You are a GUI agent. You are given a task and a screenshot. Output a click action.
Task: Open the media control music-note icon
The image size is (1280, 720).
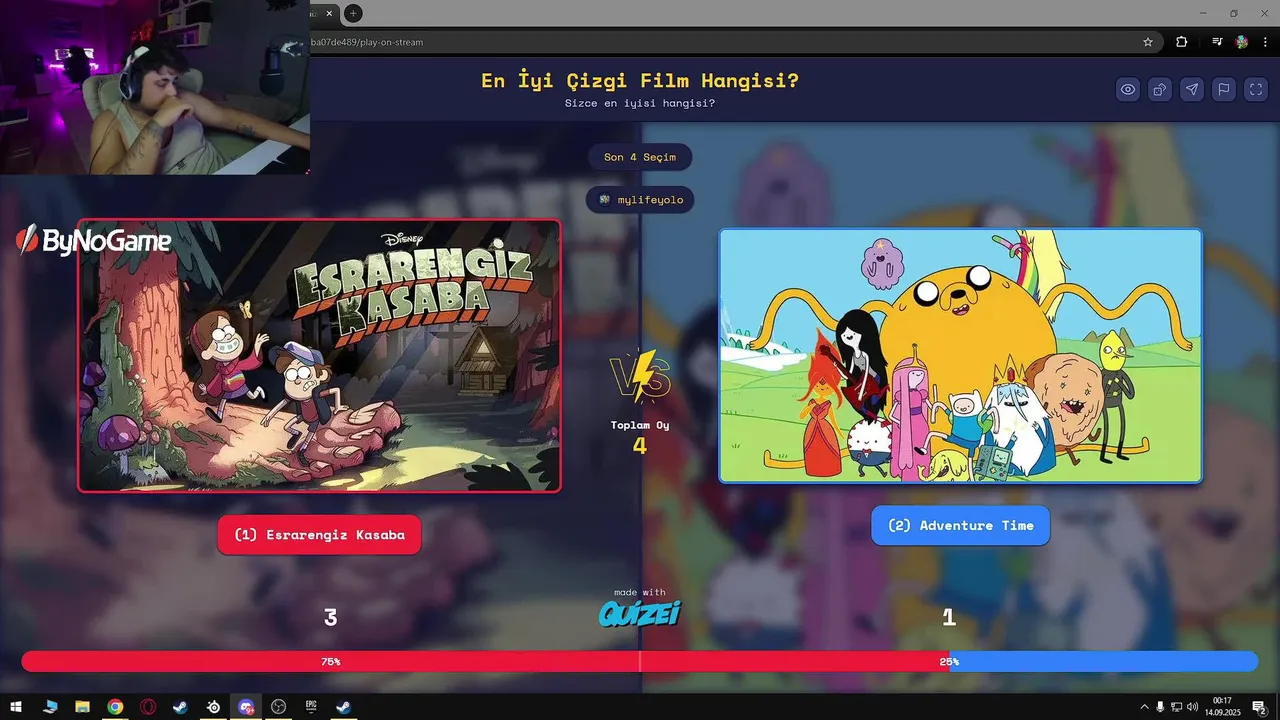pos(1217,42)
